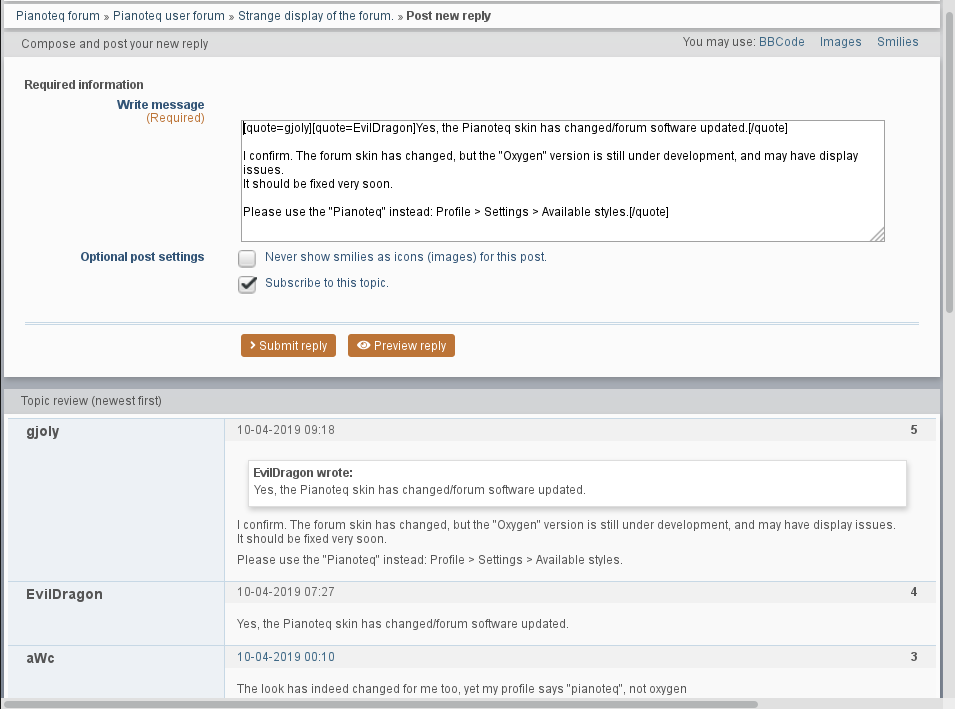Click the gjoly username in topic review
Viewport: 955px width, 709px height.
pos(43,432)
